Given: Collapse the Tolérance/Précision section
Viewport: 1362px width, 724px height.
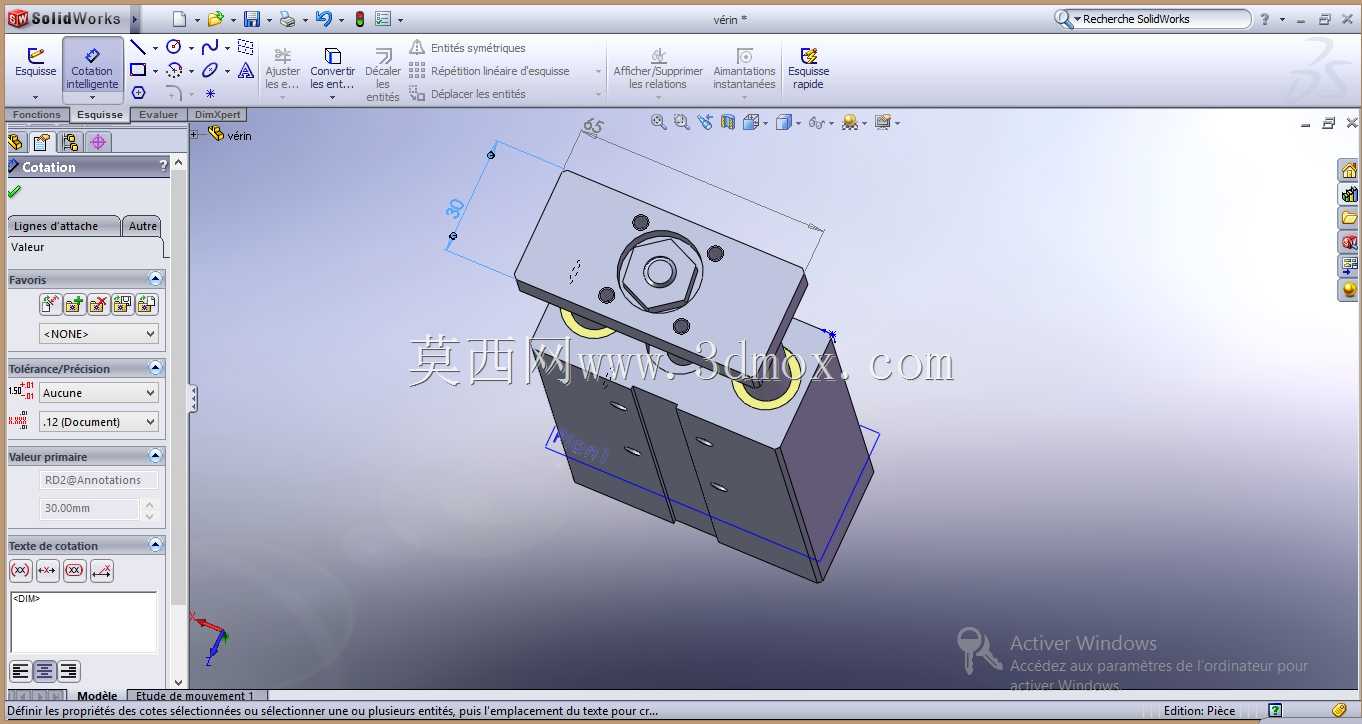Looking at the screenshot, I should click(155, 368).
